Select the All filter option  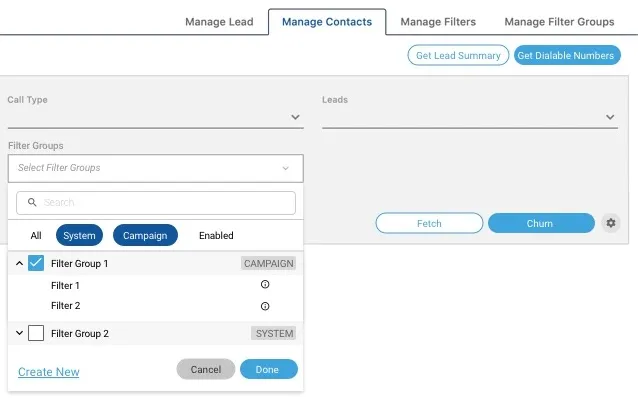click(36, 235)
